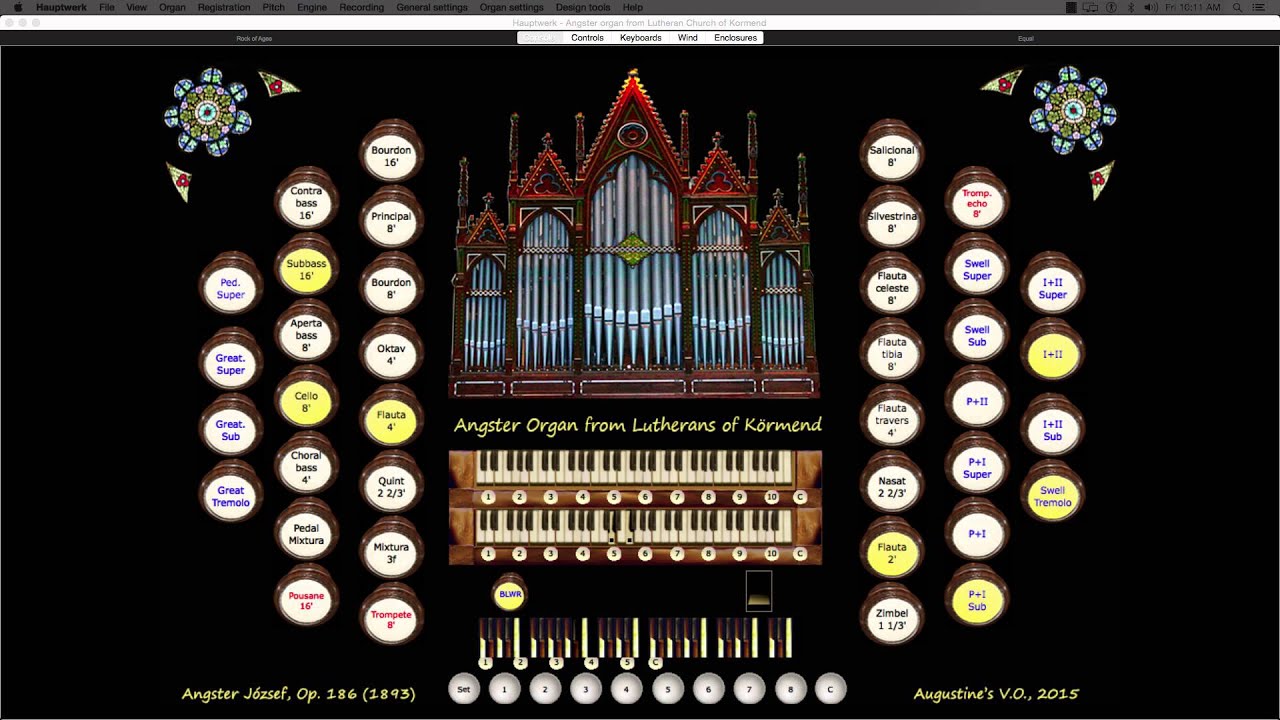Open the Apple menu
This screenshot has width=1280, height=720.
pyautogui.click(x=17, y=7)
